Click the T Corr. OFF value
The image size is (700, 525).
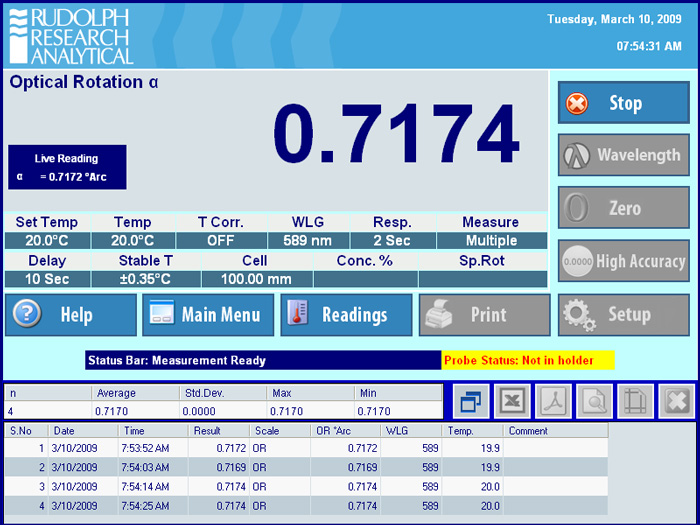(x=221, y=241)
